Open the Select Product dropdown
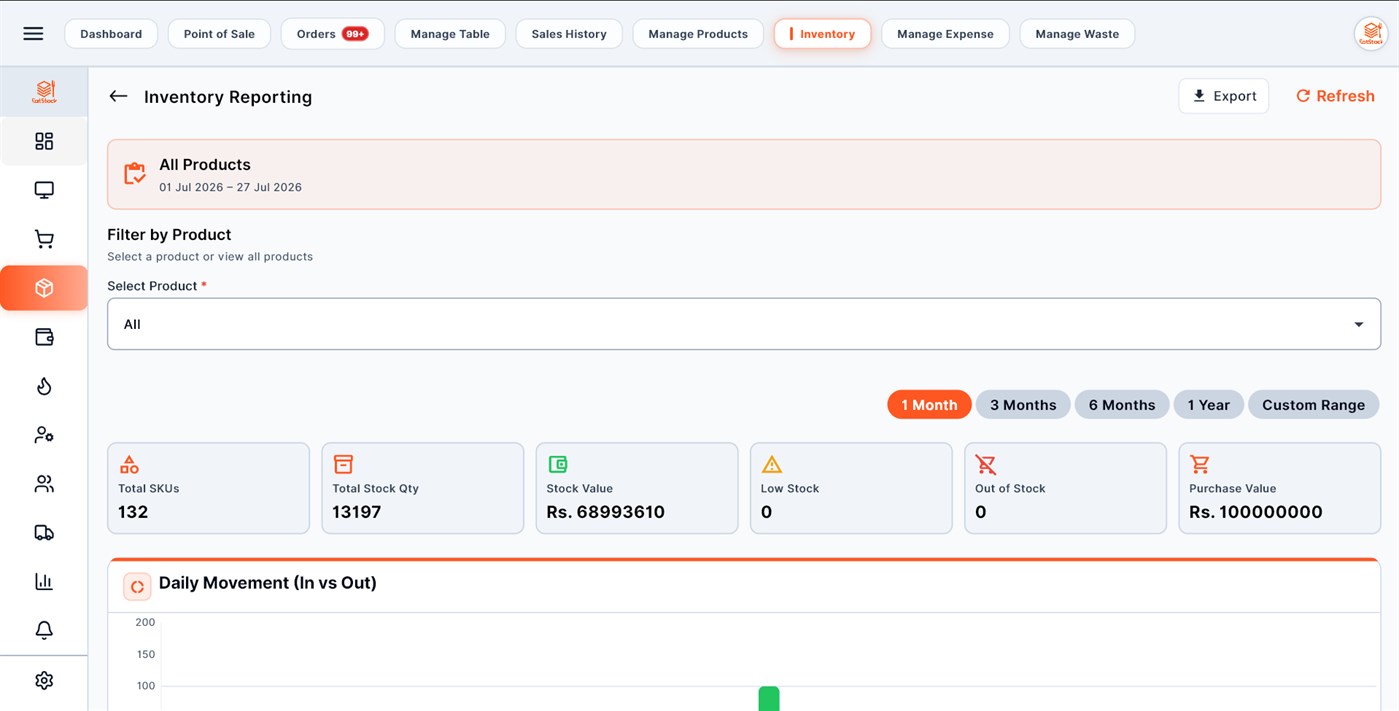Image resolution: width=1399 pixels, height=711 pixels. click(744, 324)
